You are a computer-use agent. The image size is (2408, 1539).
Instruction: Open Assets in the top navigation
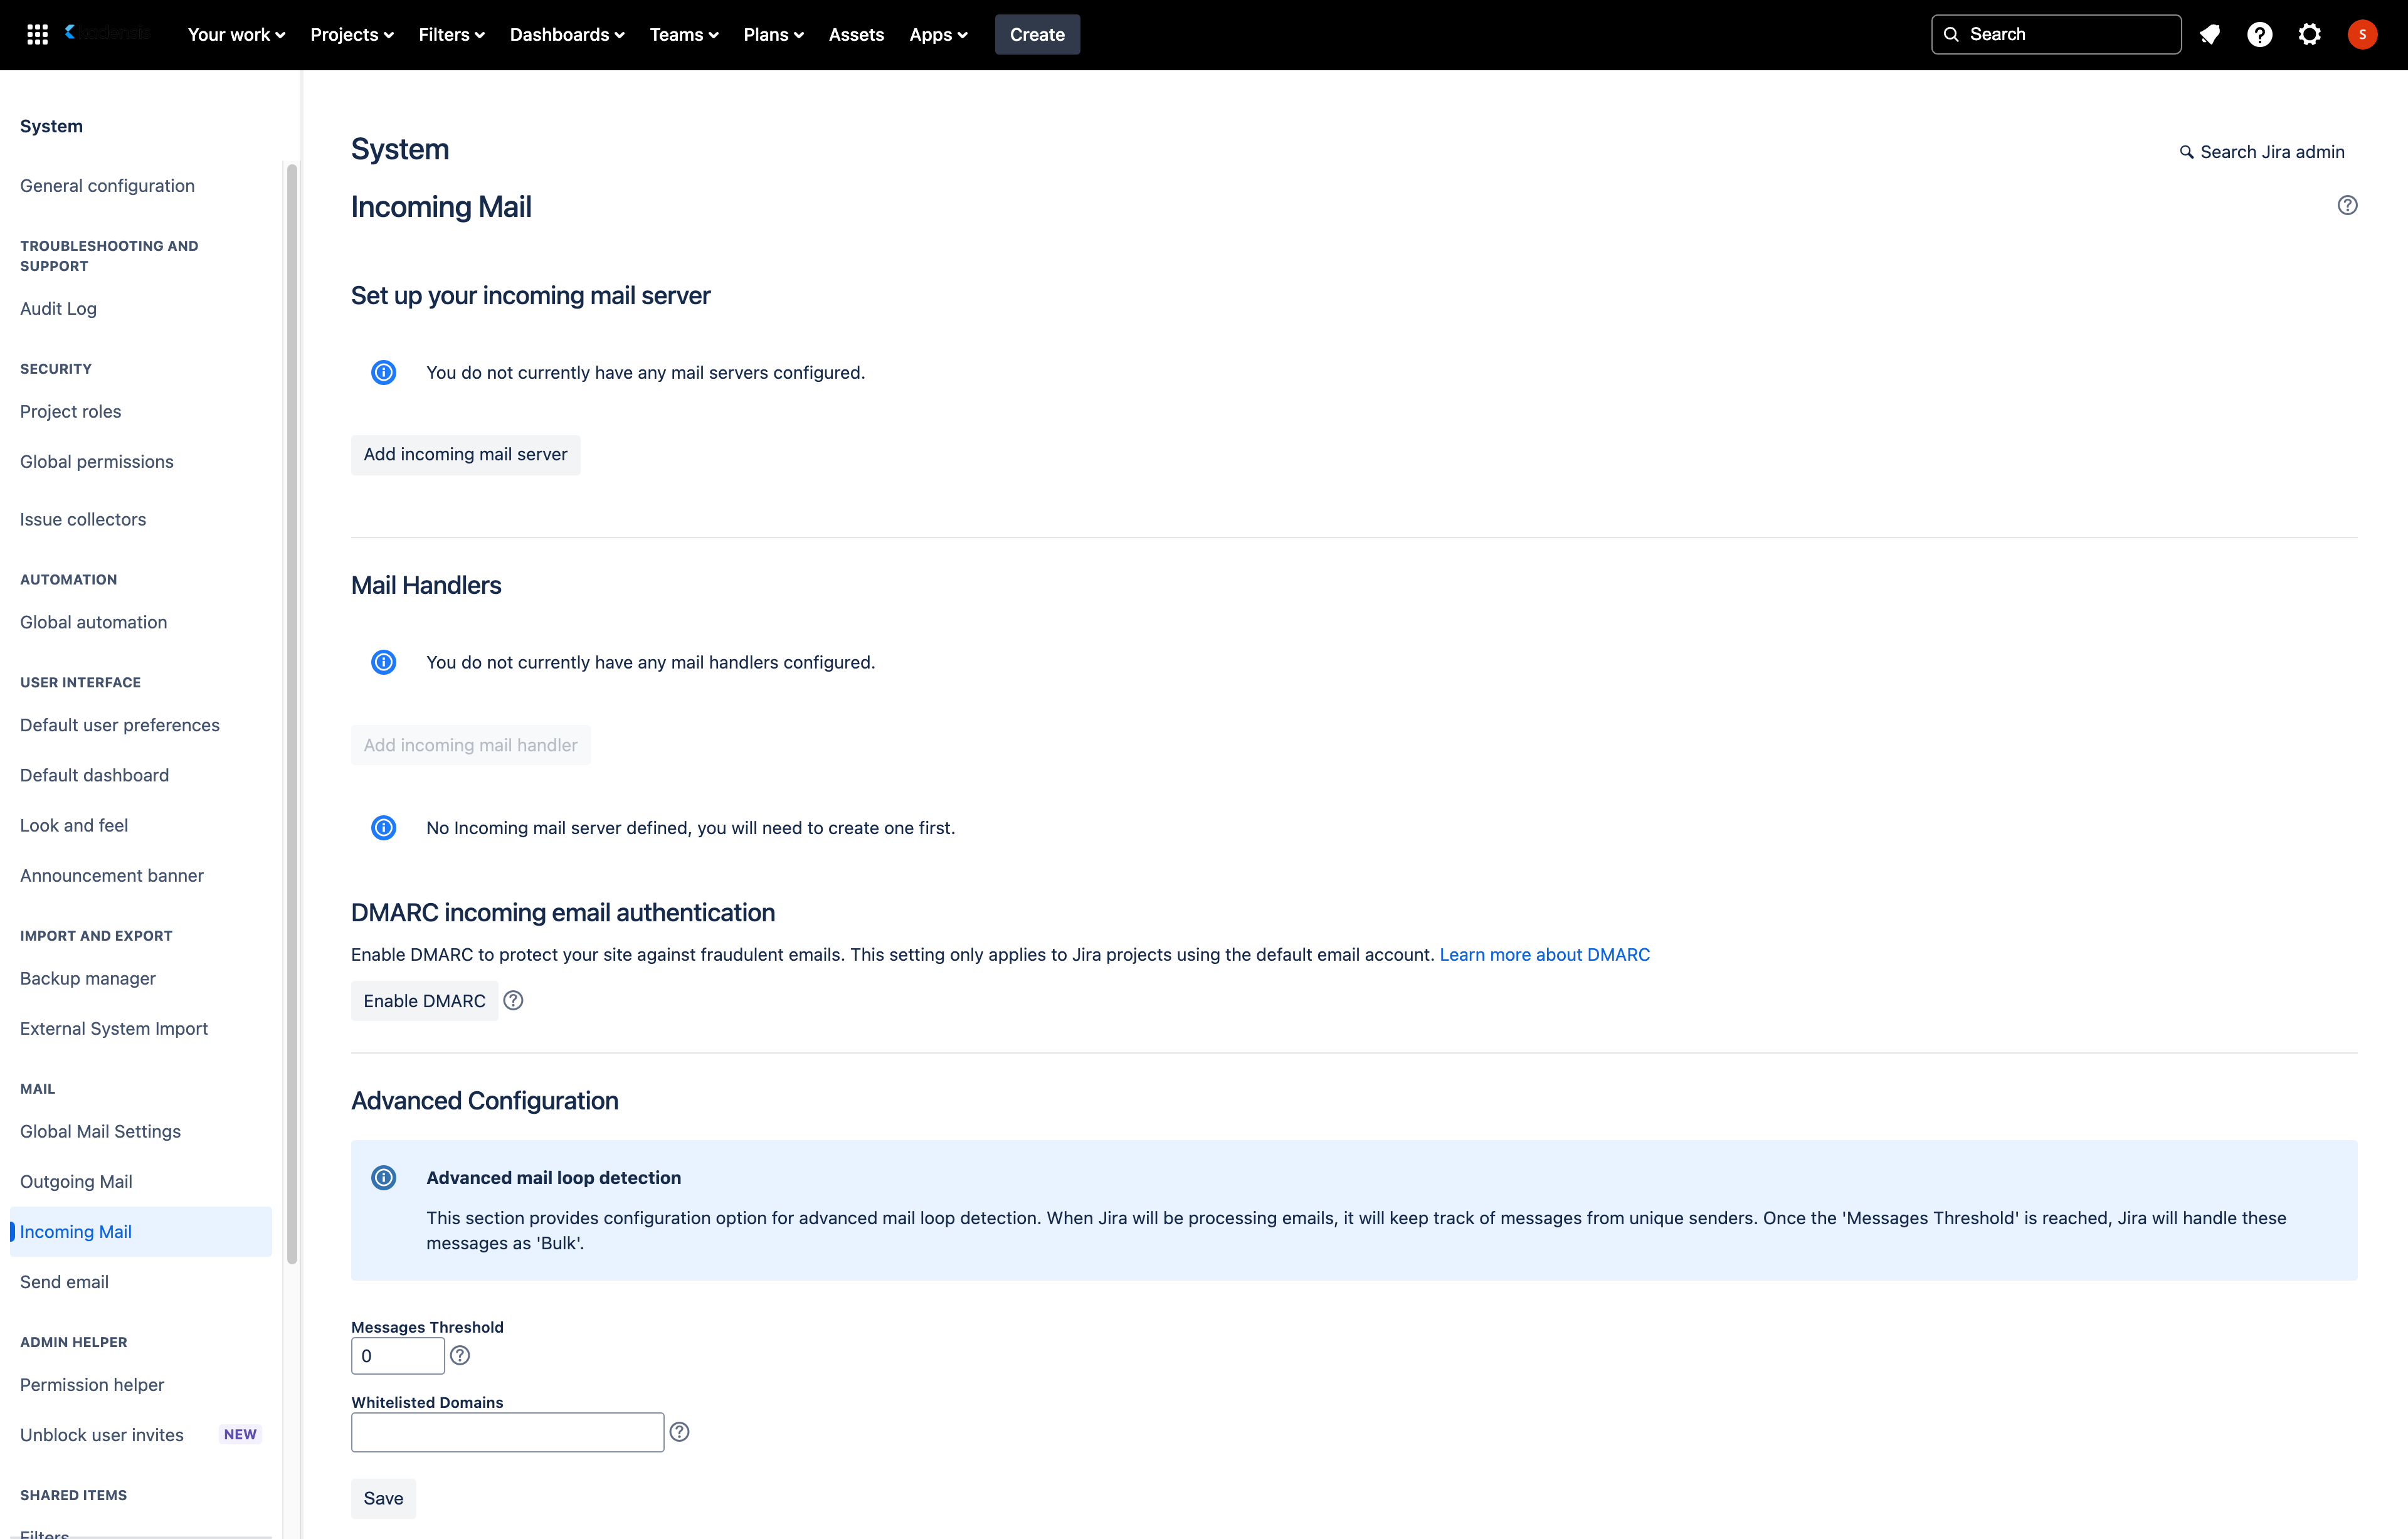[856, 35]
